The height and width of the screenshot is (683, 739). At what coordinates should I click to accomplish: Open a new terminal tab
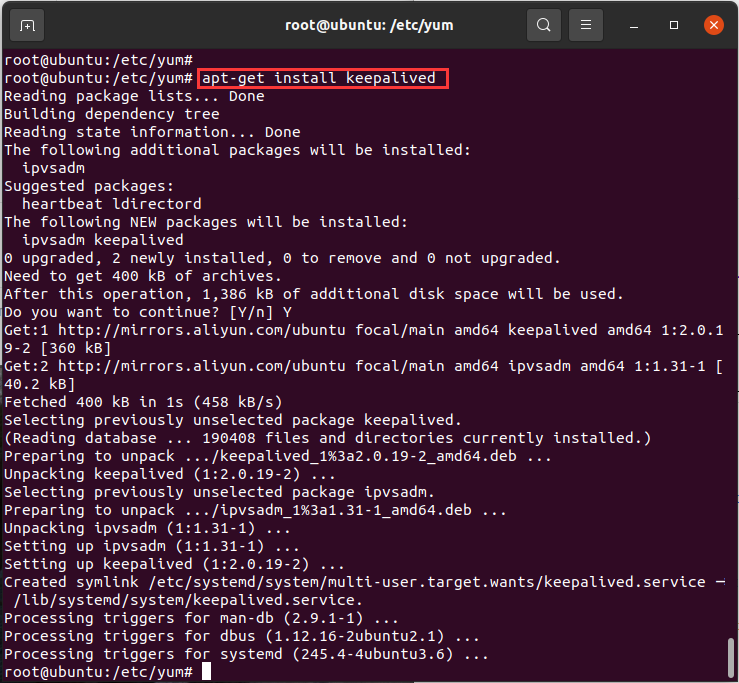click(x=27, y=25)
